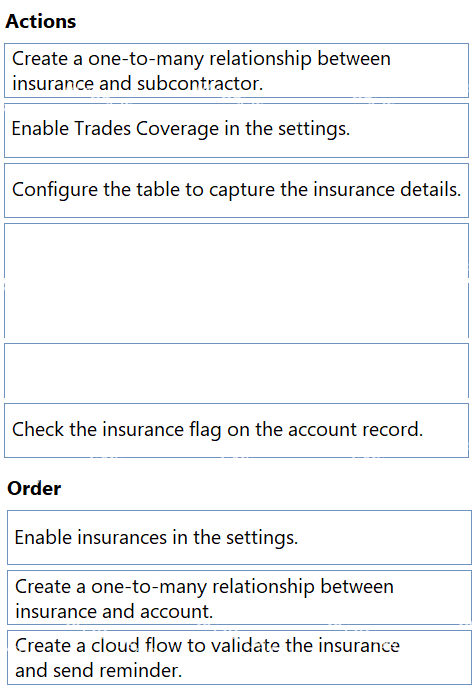The width and height of the screenshot is (475, 689).
Task: Click the words Trades Coverage in the second action
Action: click(x=147, y=129)
